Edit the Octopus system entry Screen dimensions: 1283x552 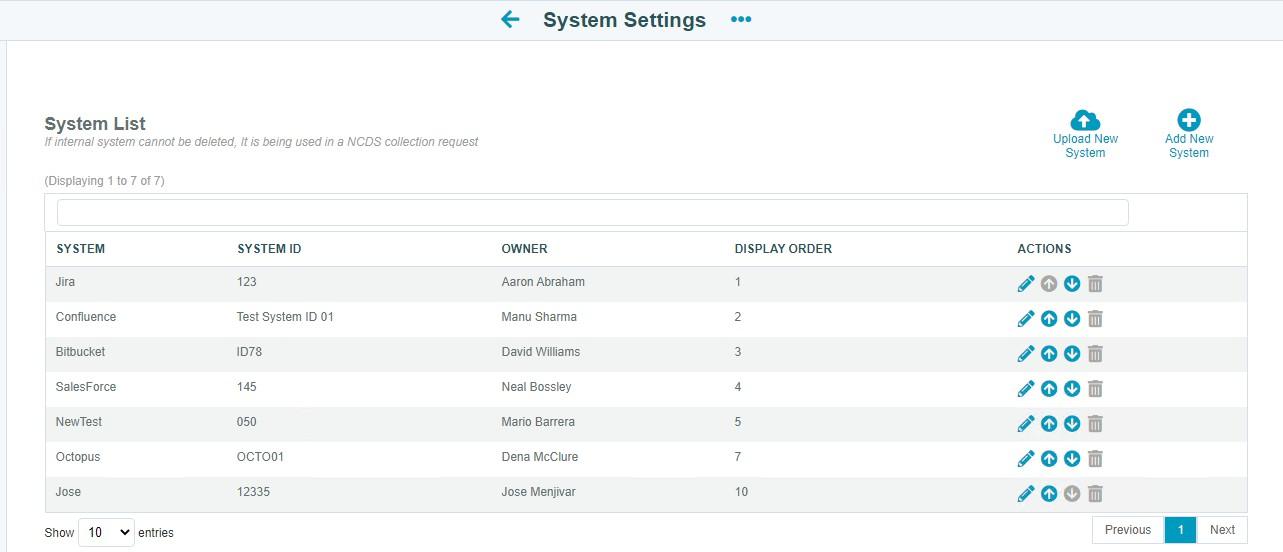point(1026,459)
